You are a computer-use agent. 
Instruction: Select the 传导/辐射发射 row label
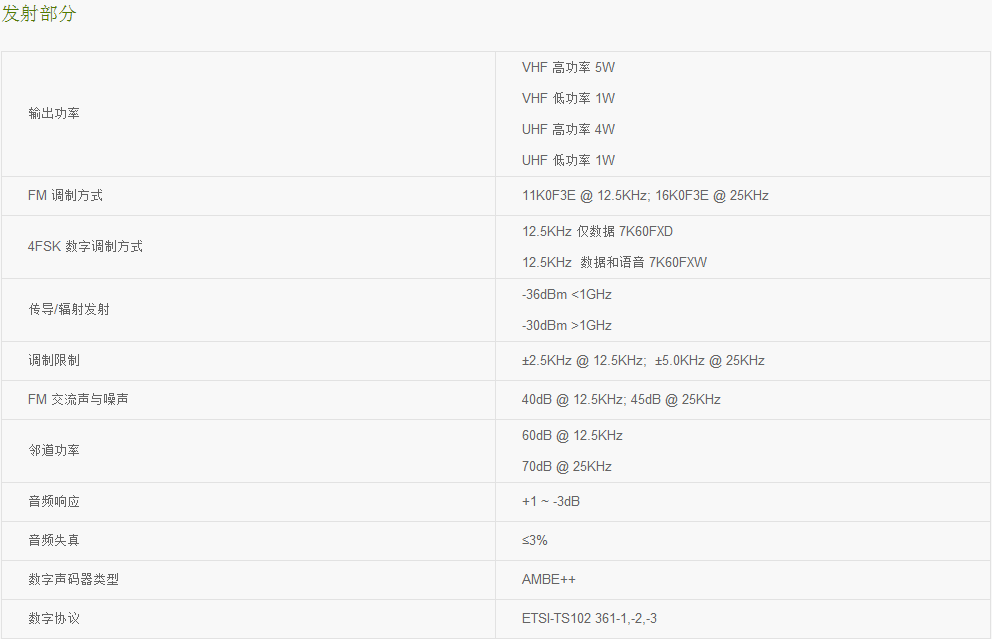69,309
